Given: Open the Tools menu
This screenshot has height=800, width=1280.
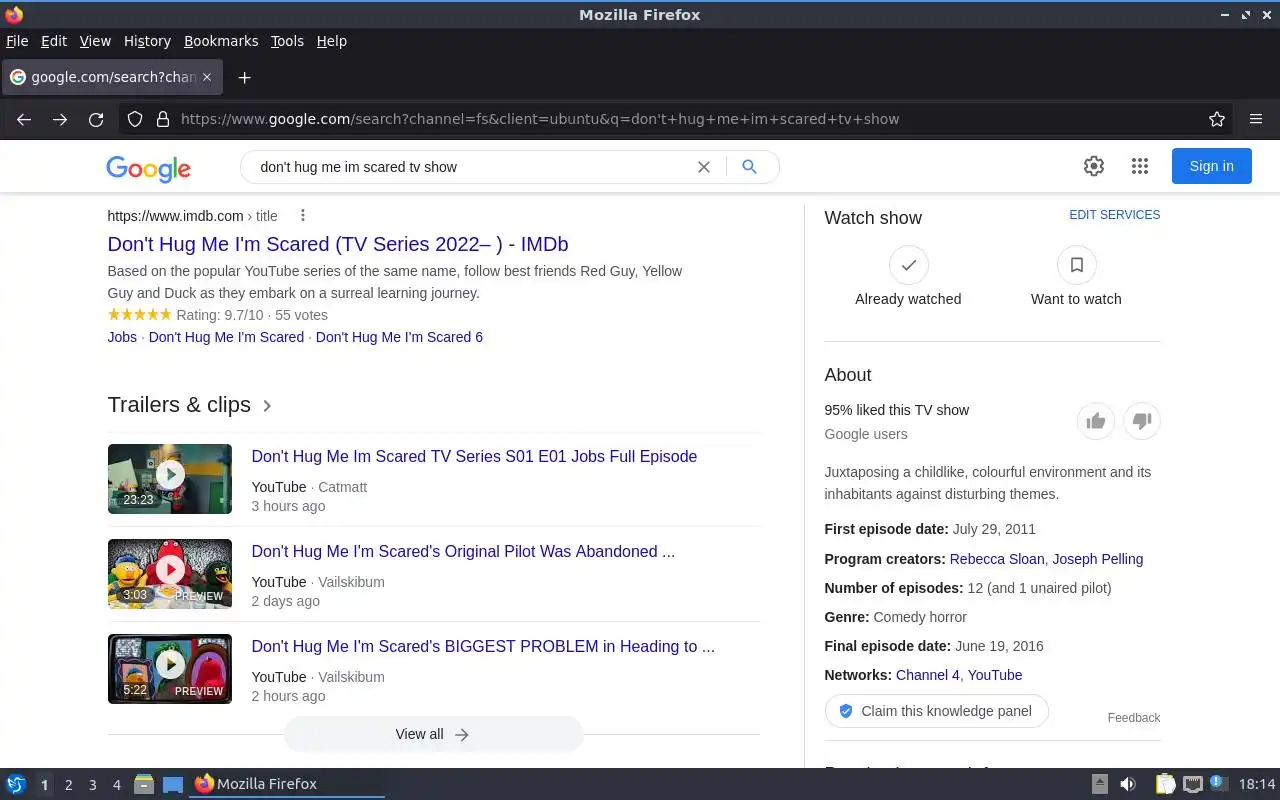Looking at the screenshot, I should tap(287, 41).
